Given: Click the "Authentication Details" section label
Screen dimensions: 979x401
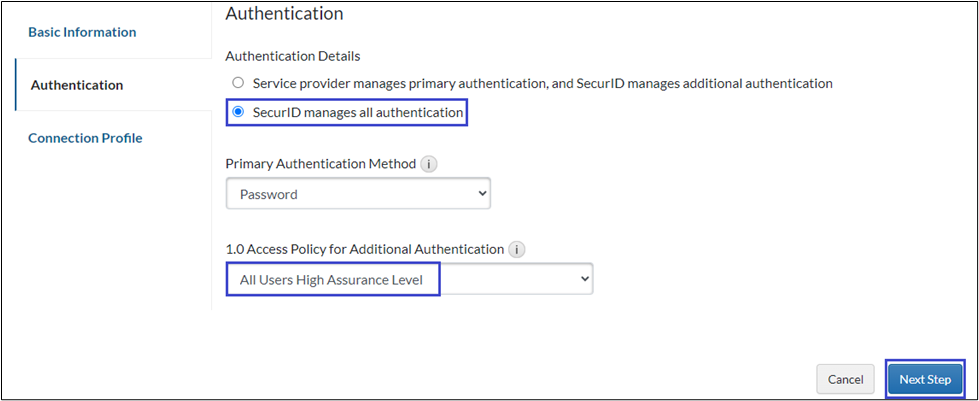Looking at the screenshot, I should pyautogui.click(x=293, y=56).
